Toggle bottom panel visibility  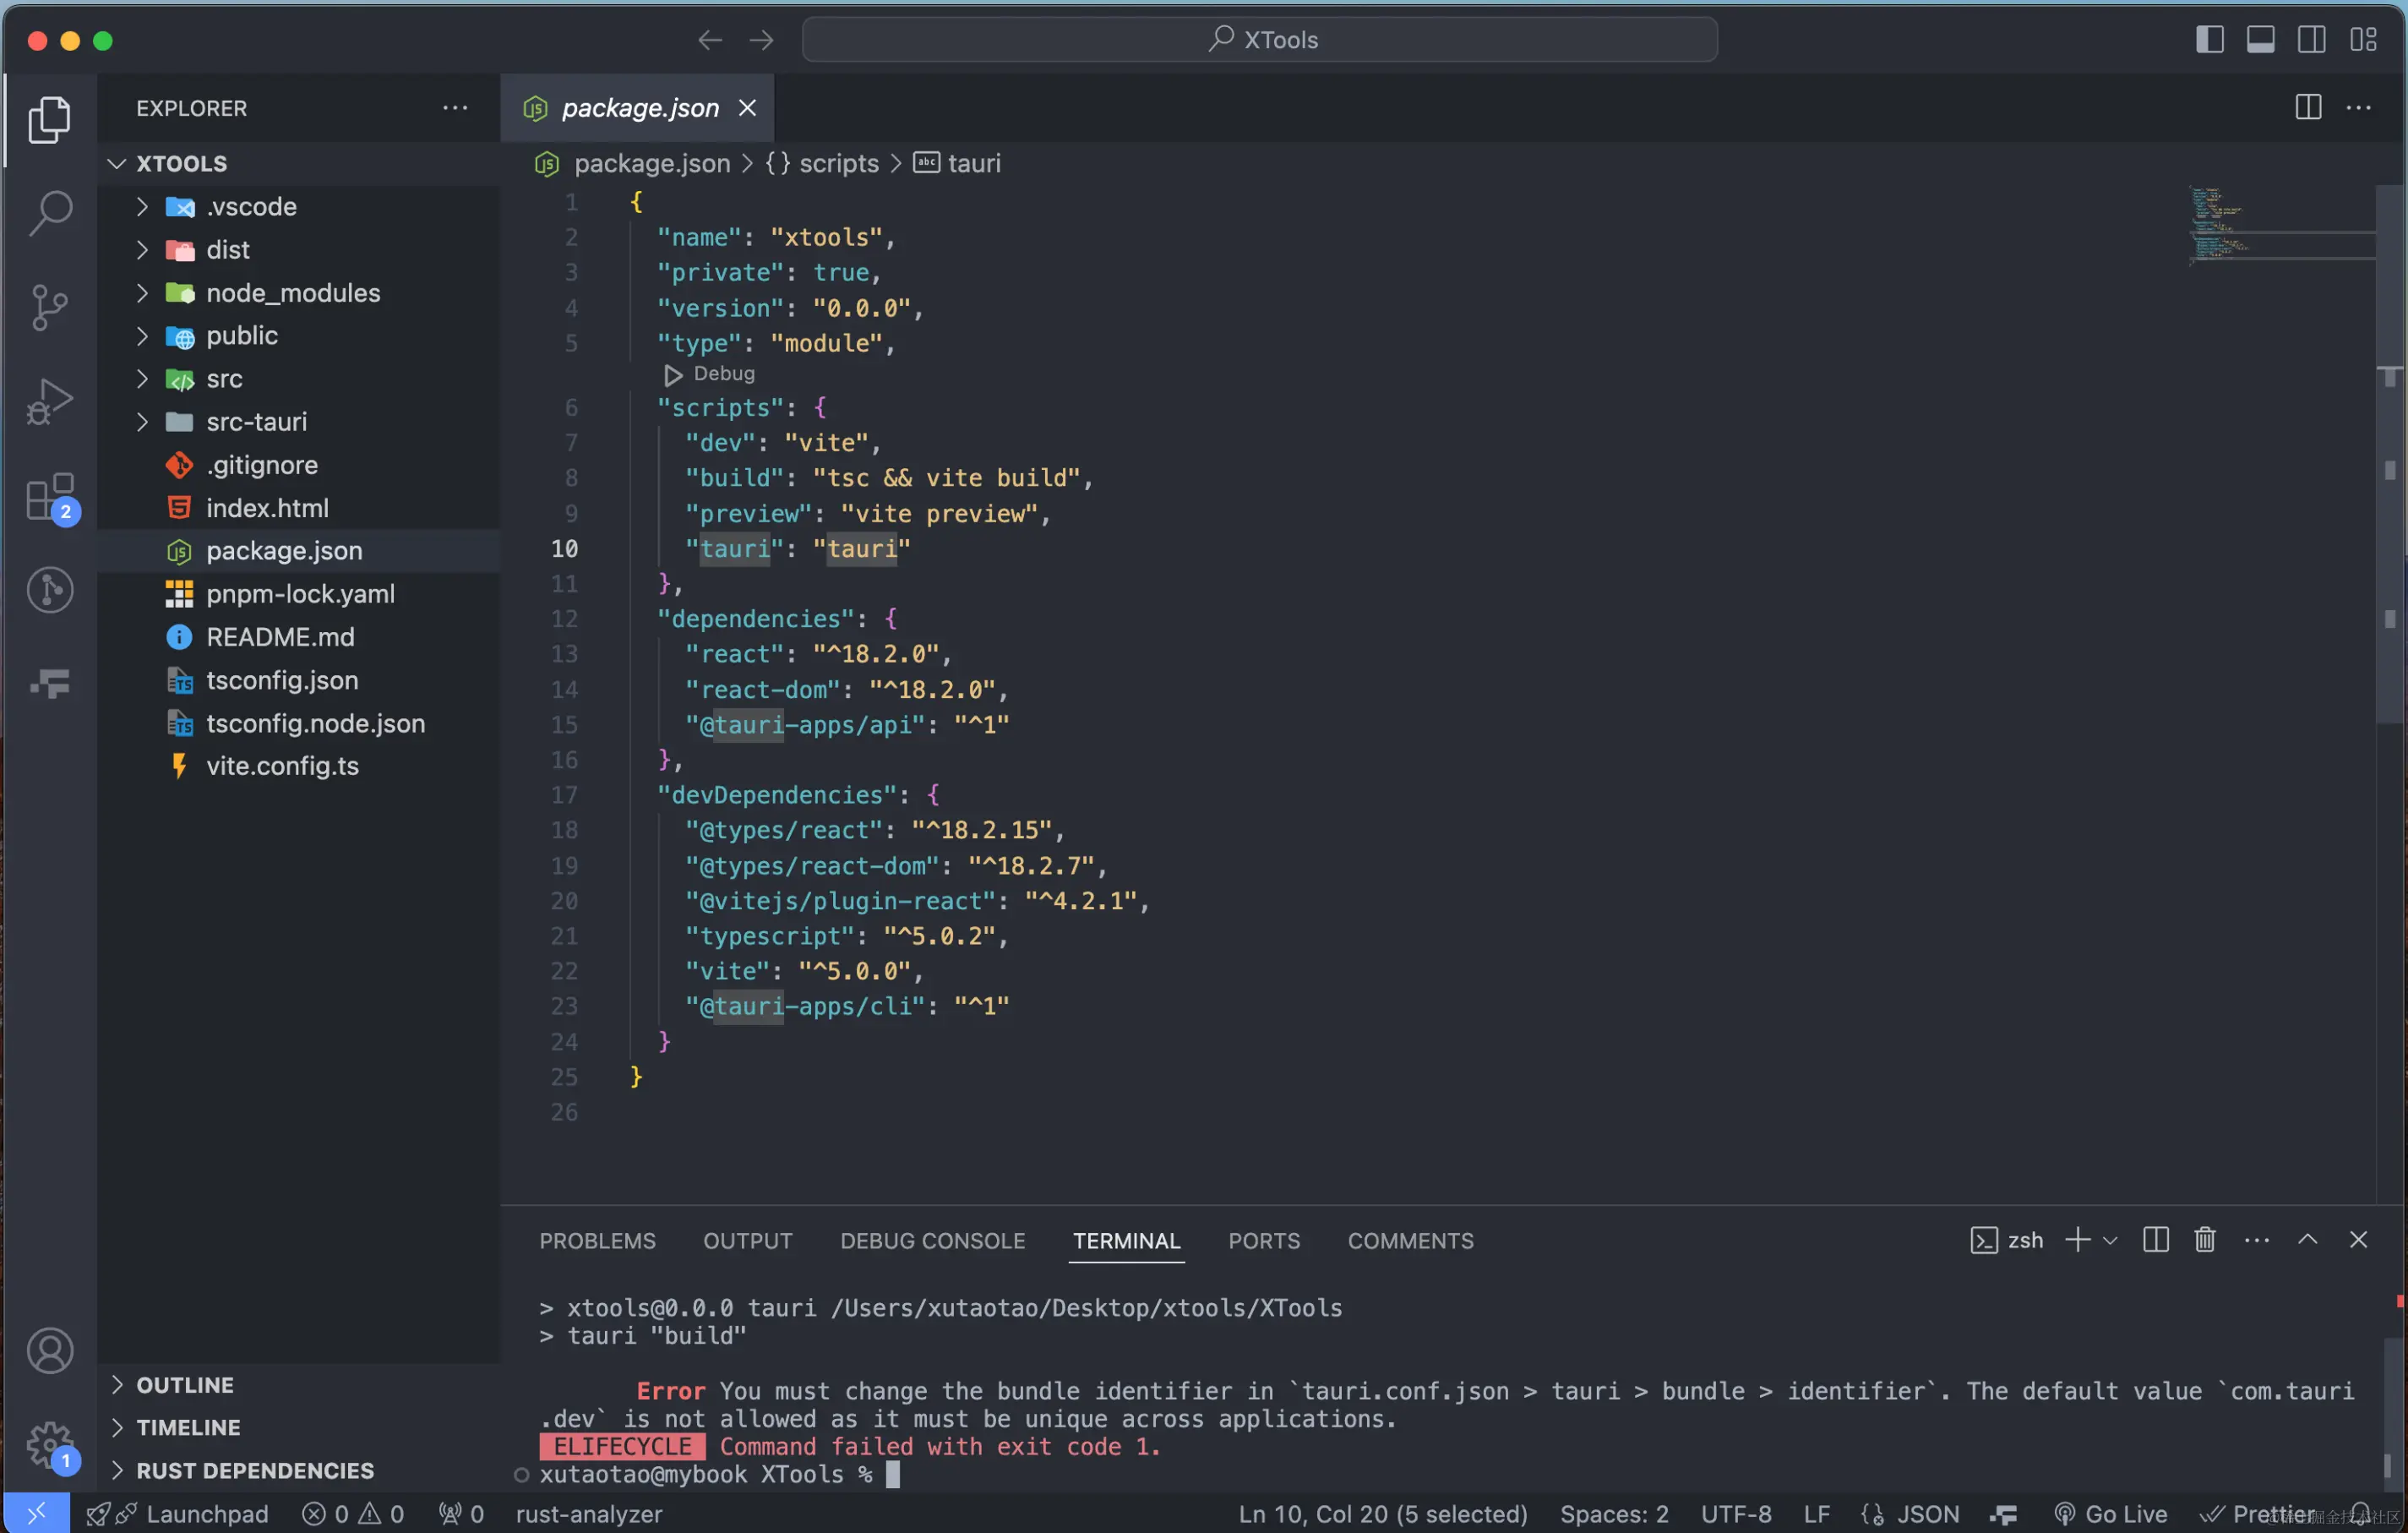coord(2260,40)
